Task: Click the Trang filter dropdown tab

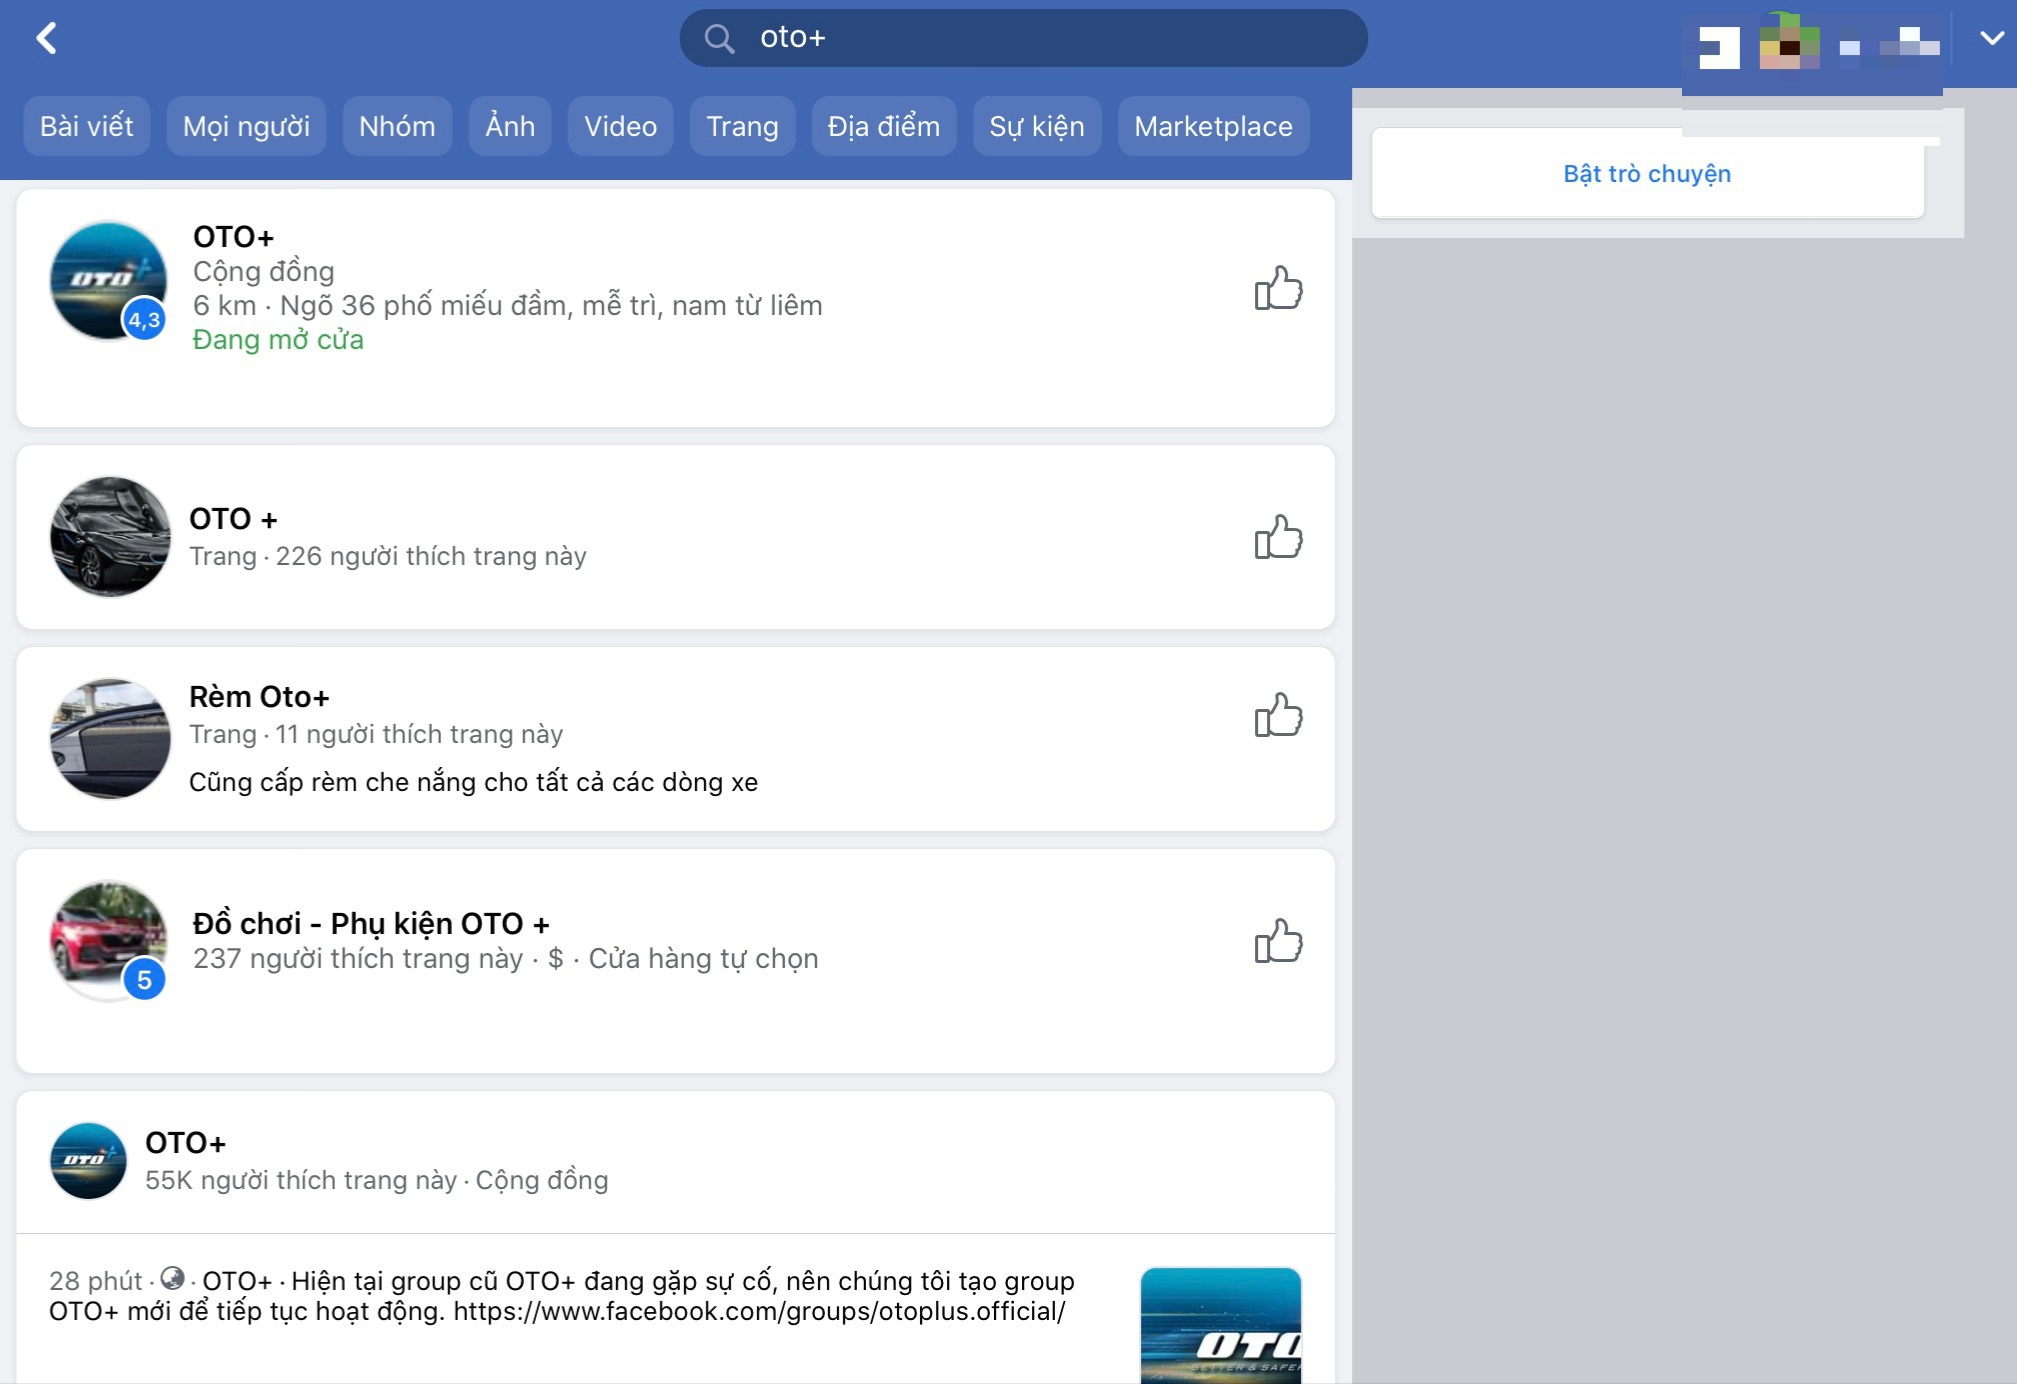Action: tap(742, 126)
